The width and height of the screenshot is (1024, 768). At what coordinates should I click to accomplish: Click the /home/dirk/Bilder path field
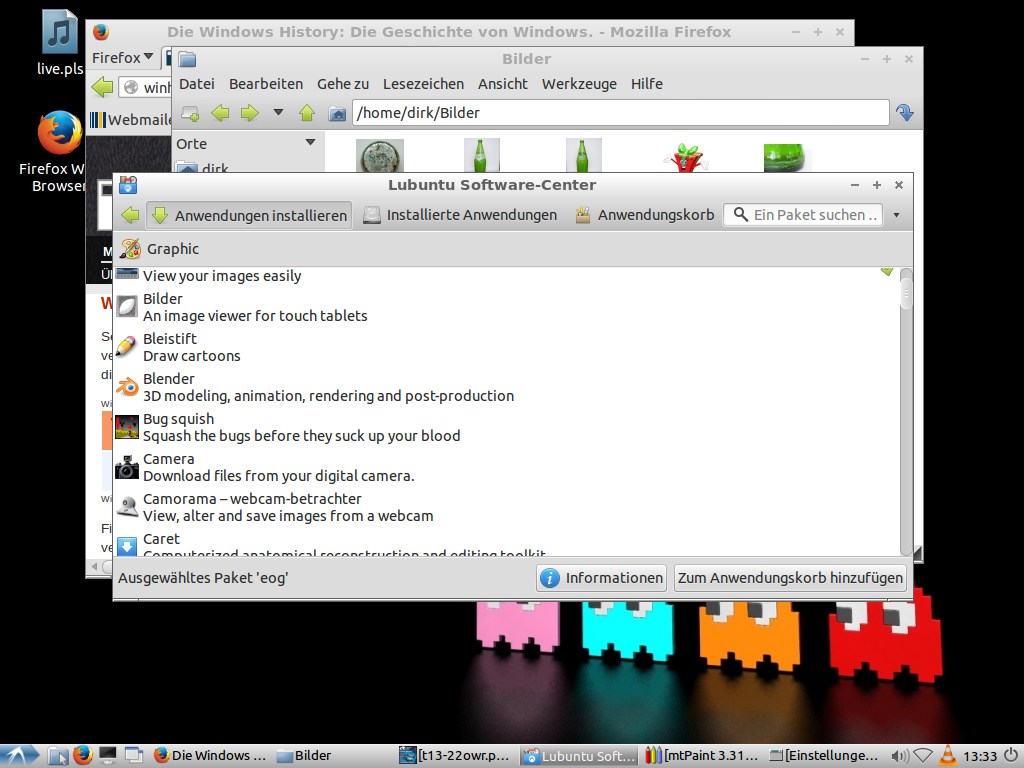(x=620, y=113)
